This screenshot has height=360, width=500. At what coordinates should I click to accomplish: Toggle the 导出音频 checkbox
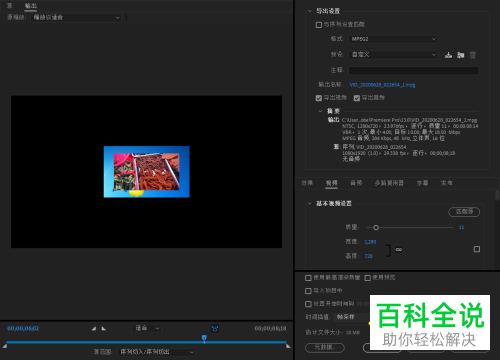[x=357, y=98]
